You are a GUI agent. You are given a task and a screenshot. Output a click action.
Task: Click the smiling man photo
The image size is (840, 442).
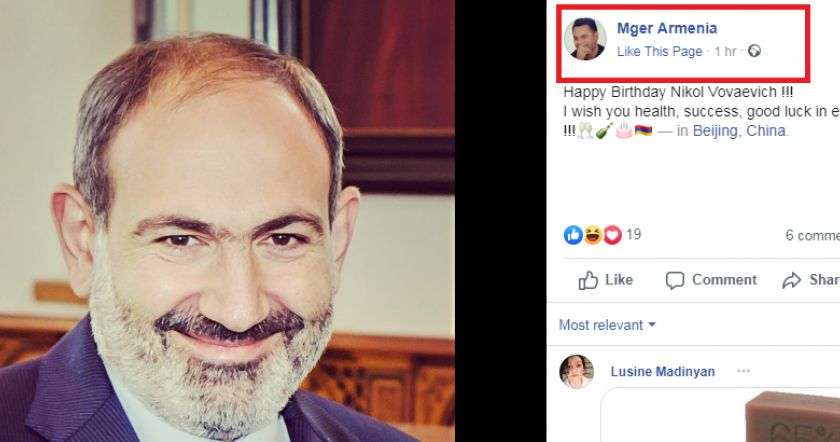tap(227, 221)
